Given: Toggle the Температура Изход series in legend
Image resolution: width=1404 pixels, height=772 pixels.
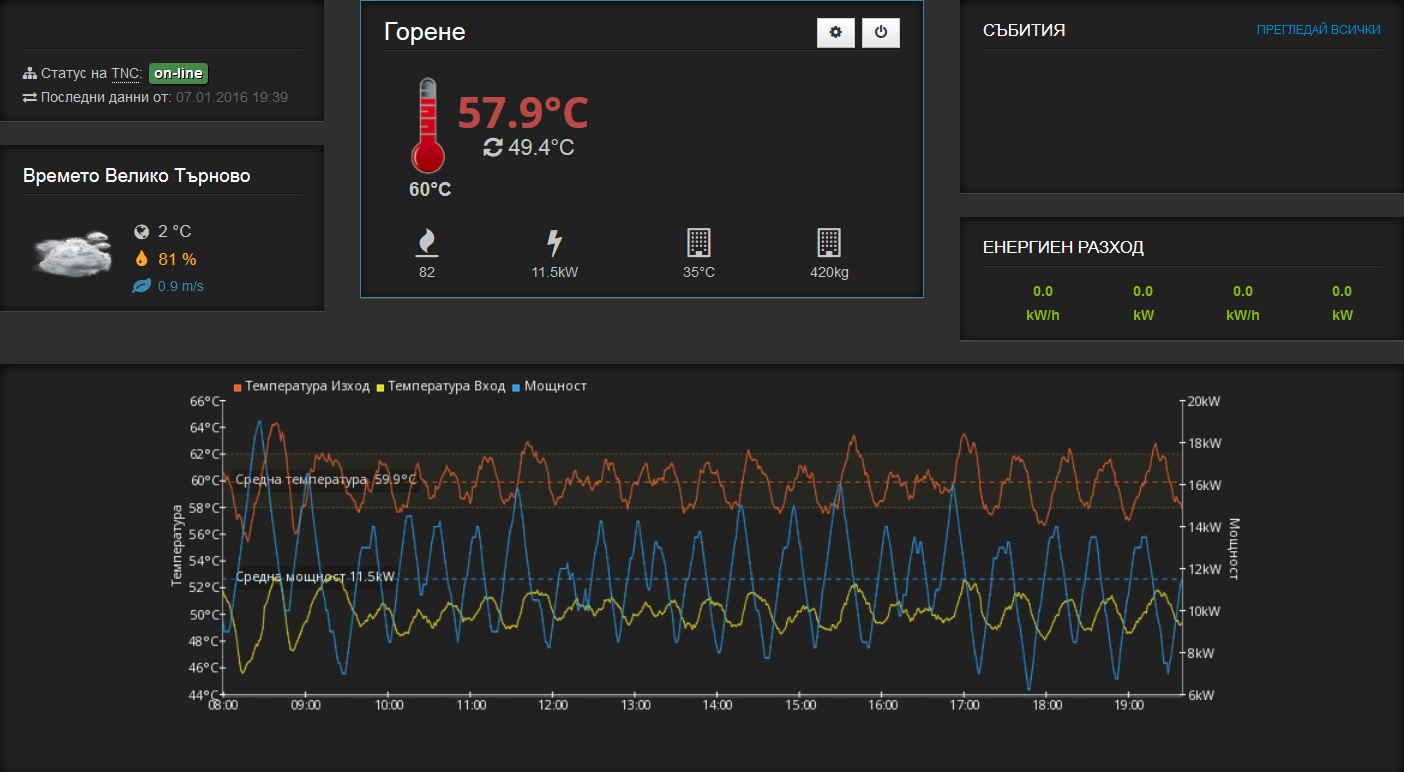Looking at the screenshot, I should click(301, 386).
